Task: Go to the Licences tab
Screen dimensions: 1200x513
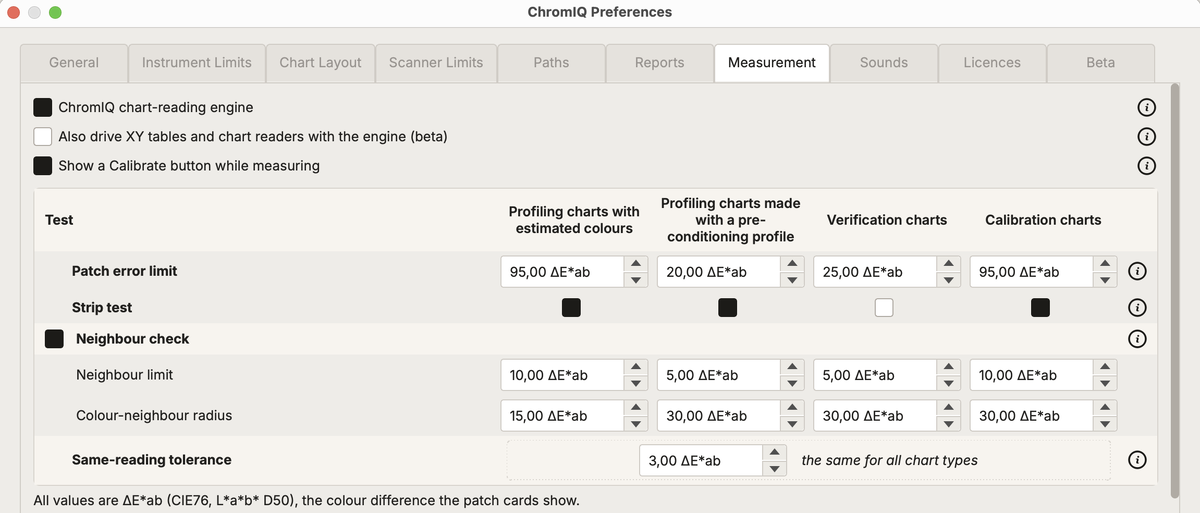Action: coord(992,62)
